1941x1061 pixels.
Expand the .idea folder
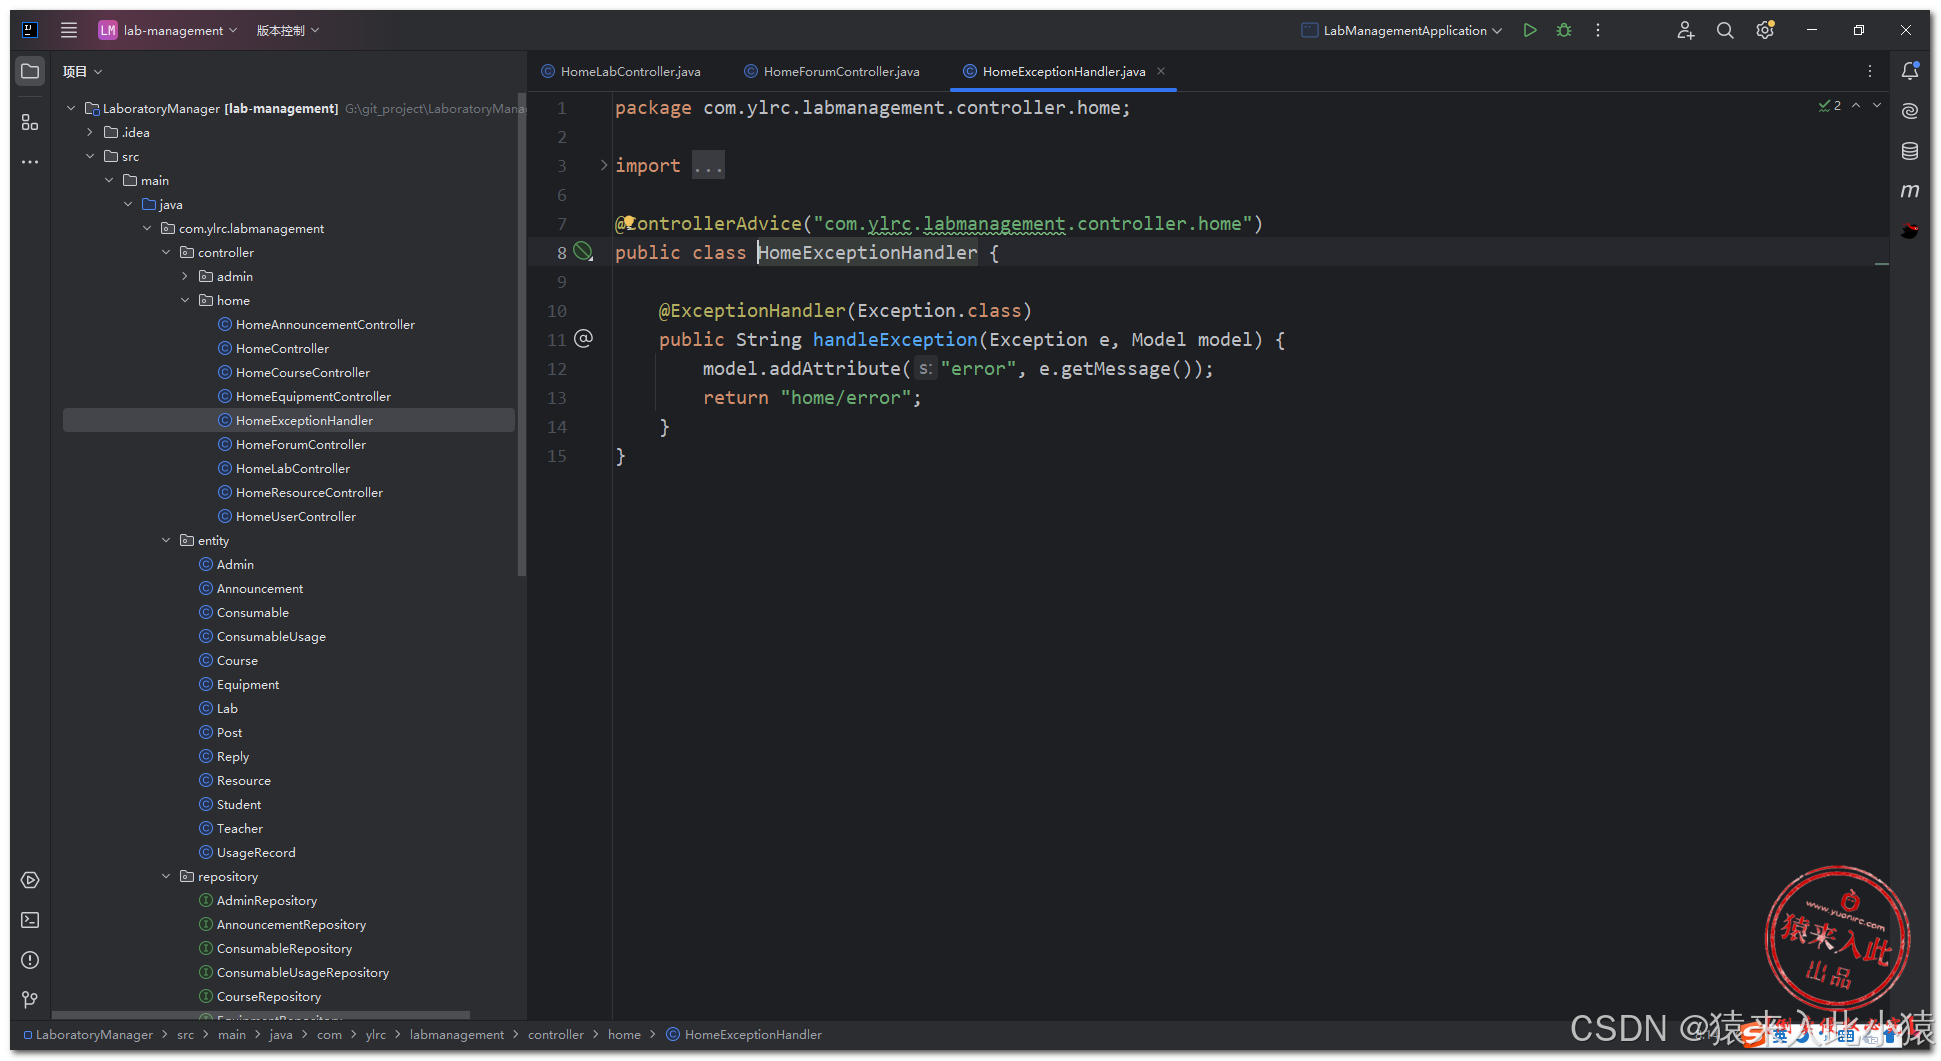click(x=90, y=132)
